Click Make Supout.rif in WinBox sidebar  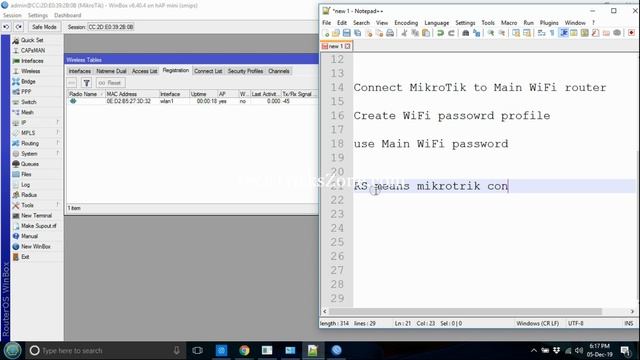click(38, 226)
